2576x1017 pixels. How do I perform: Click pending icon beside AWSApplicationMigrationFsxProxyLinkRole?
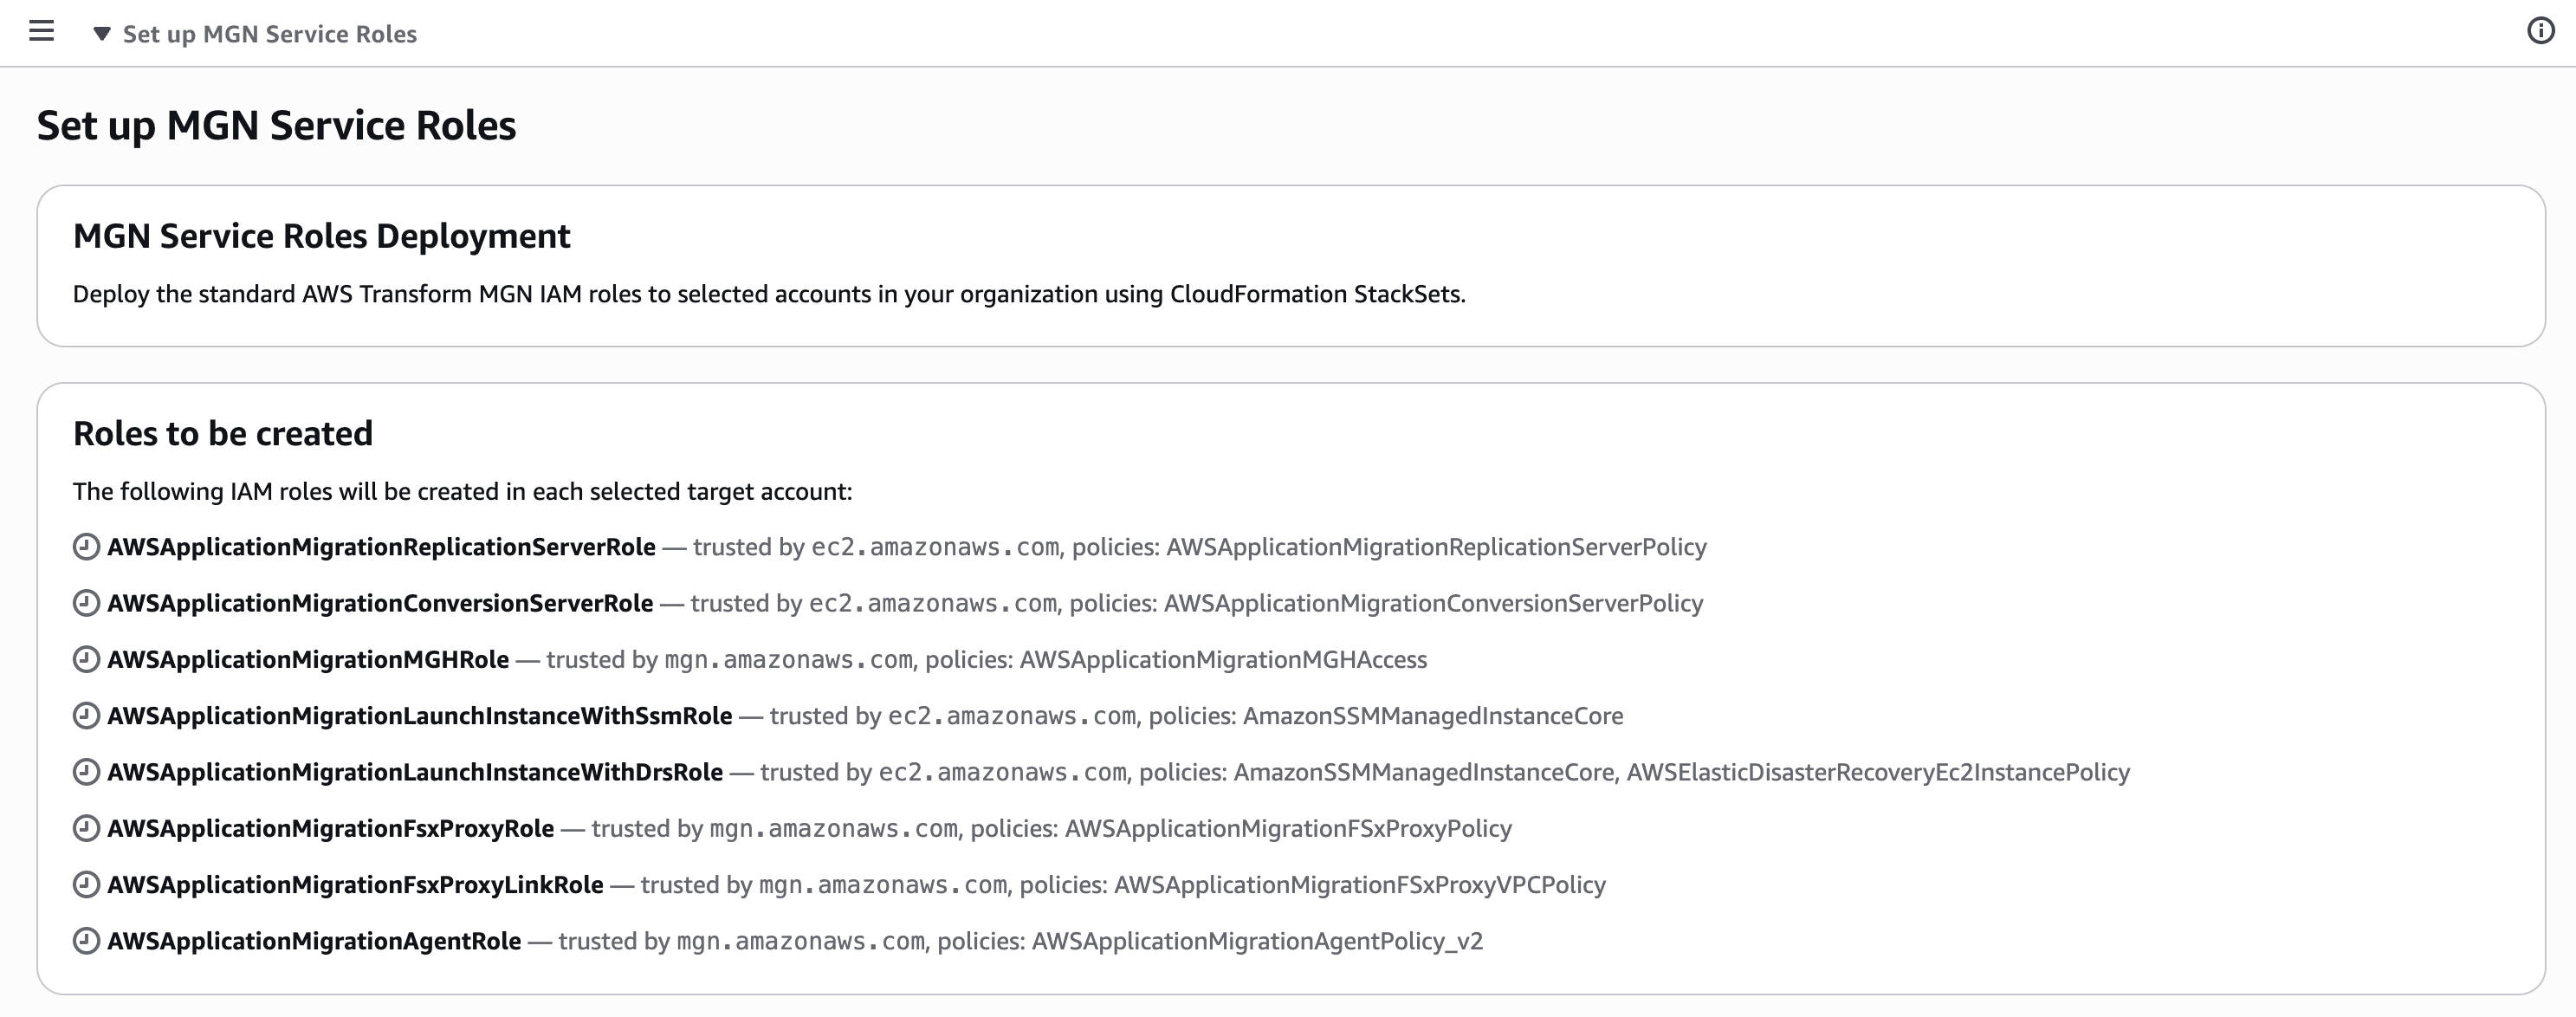coord(87,885)
